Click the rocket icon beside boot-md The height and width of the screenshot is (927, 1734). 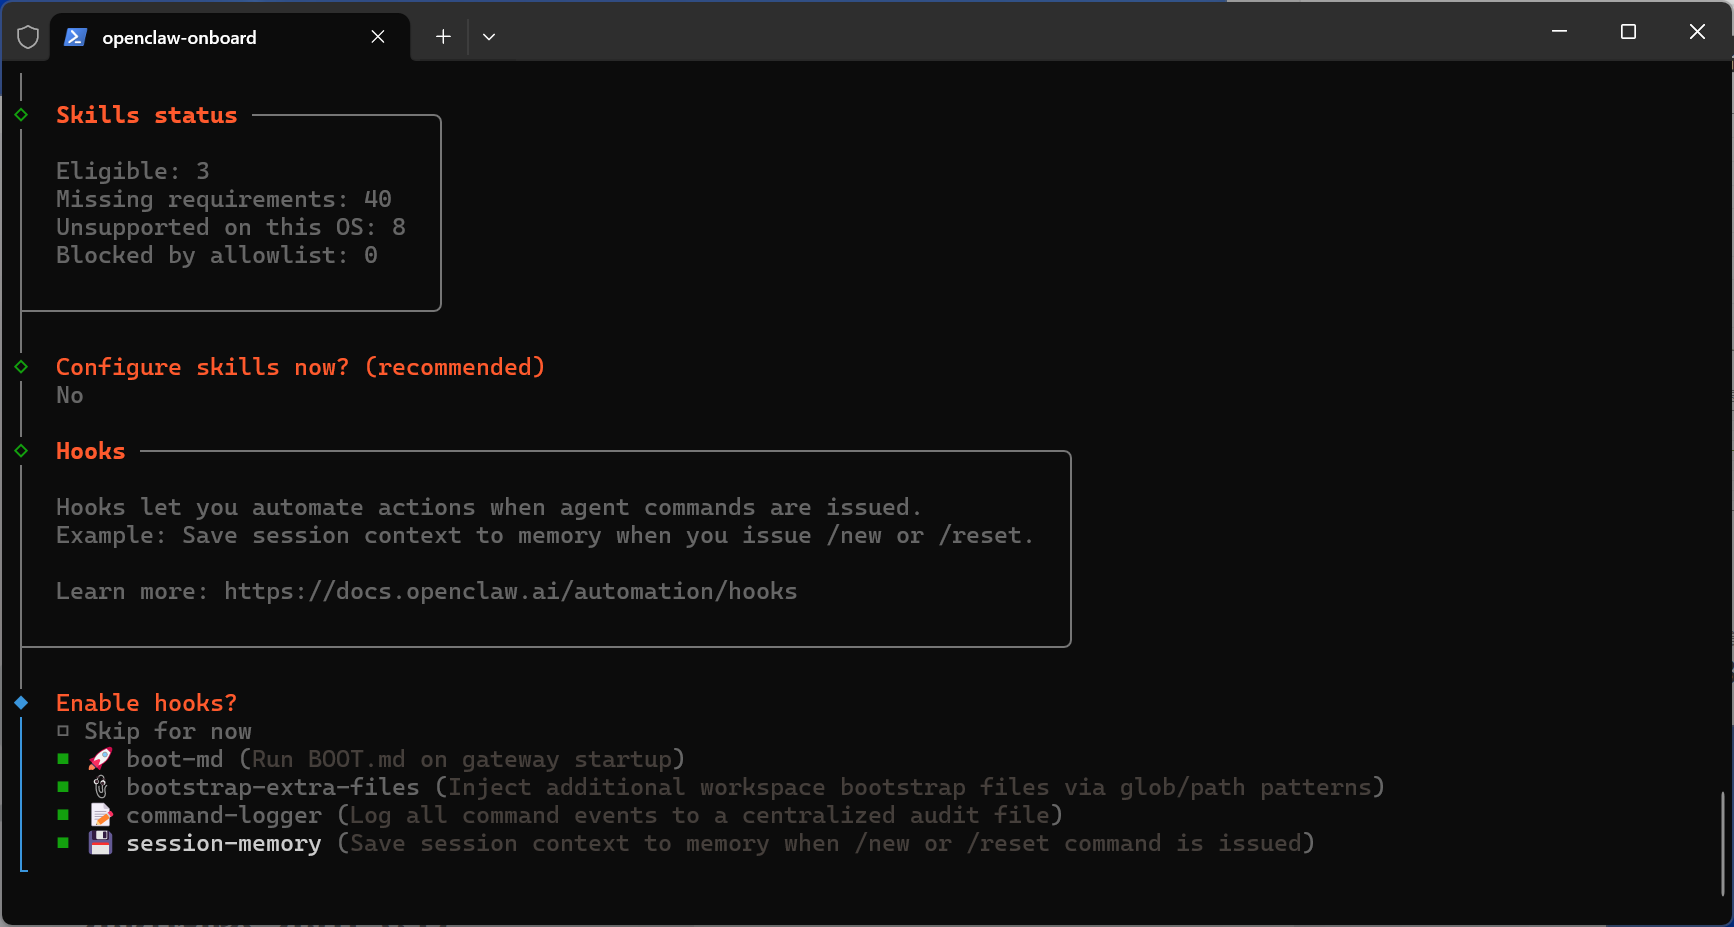click(x=100, y=759)
